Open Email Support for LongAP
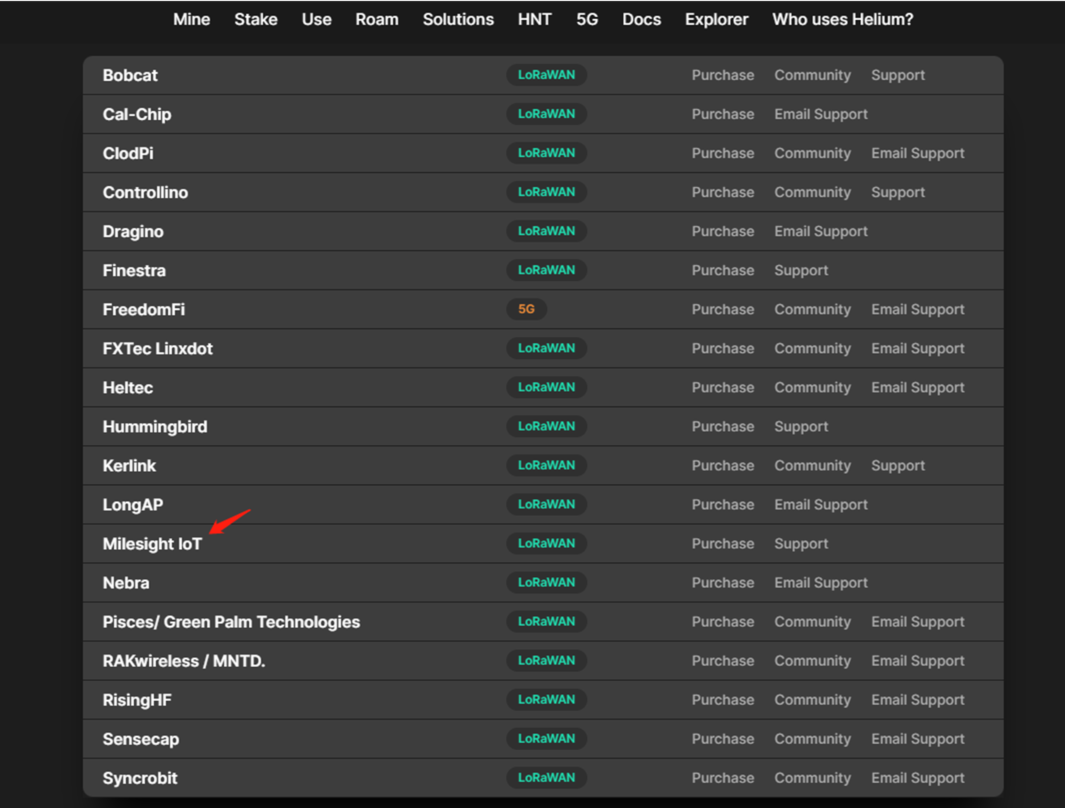The height and width of the screenshot is (808, 1065). 821,504
